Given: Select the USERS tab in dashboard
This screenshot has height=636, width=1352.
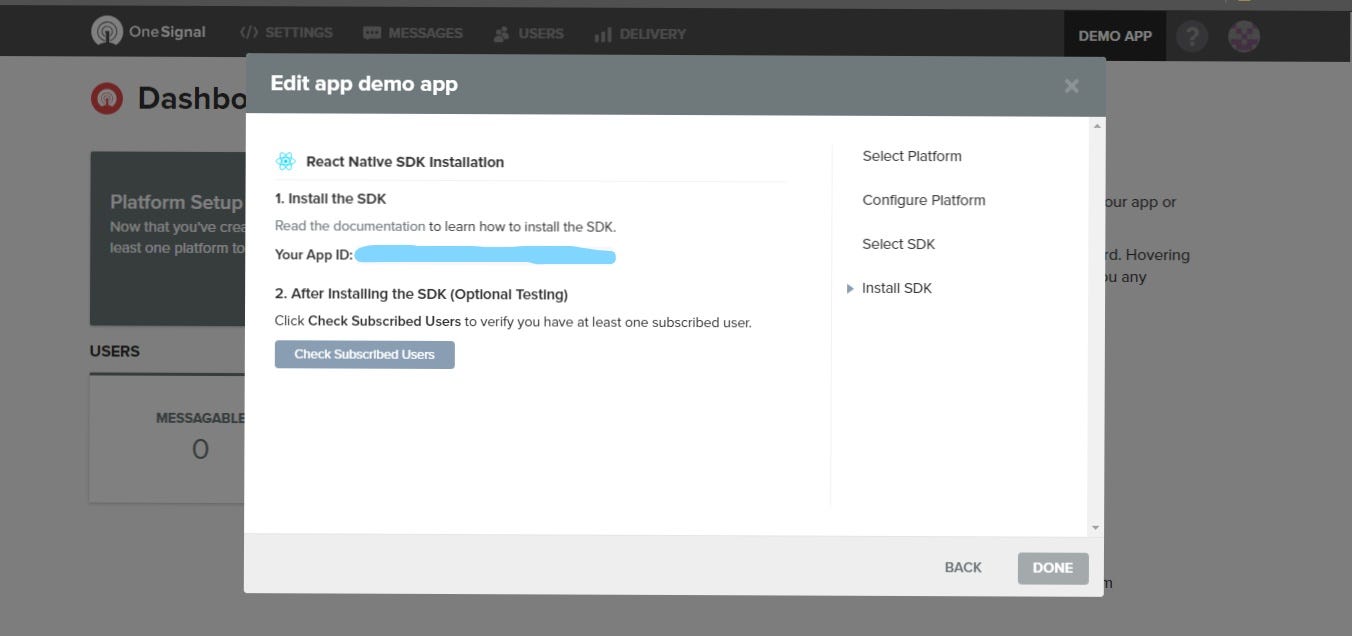Looking at the screenshot, I should pyautogui.click(x=115, y=351).
